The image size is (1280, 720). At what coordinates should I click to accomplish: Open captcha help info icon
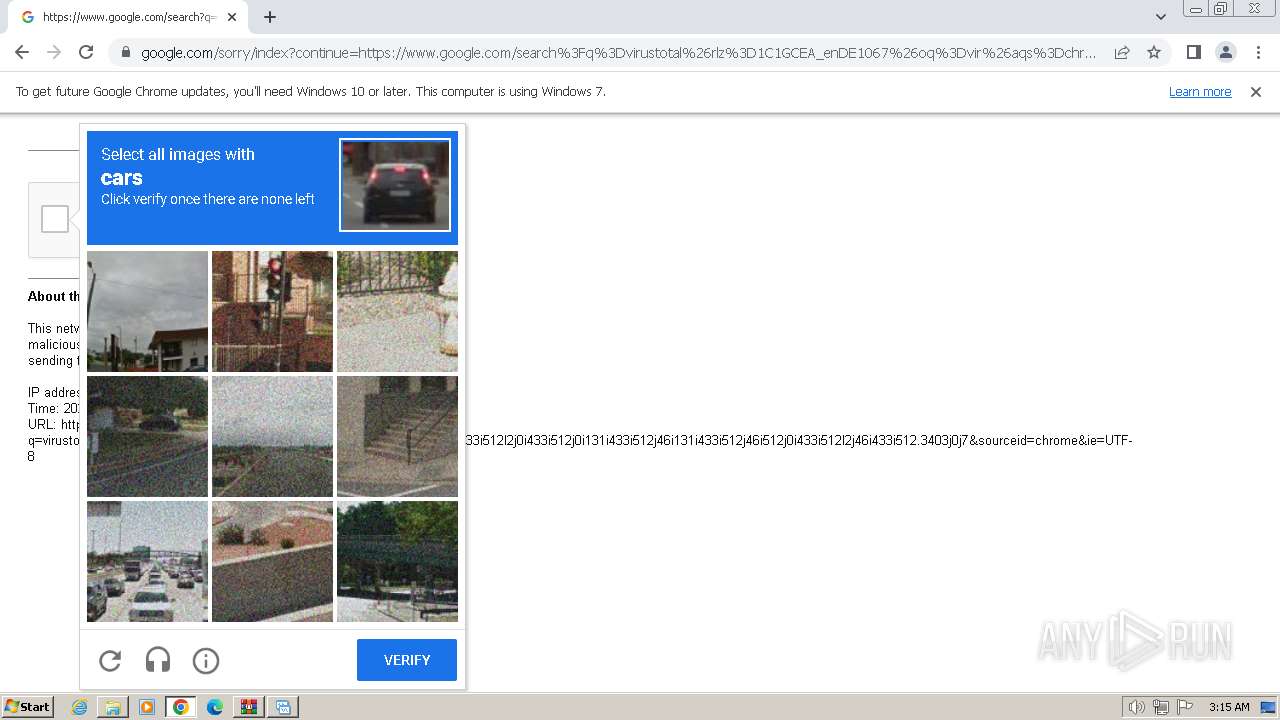point(206,660)
